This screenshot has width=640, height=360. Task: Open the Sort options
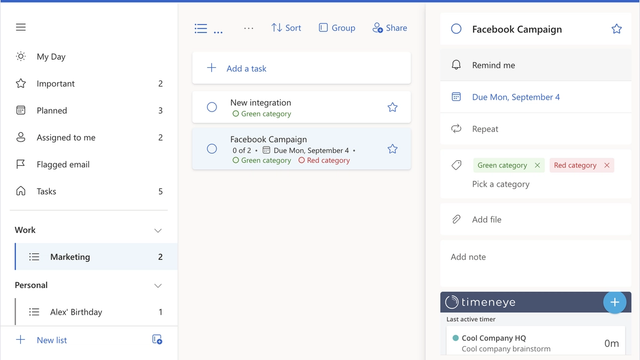pyautogui.click(x=286, y=28)
